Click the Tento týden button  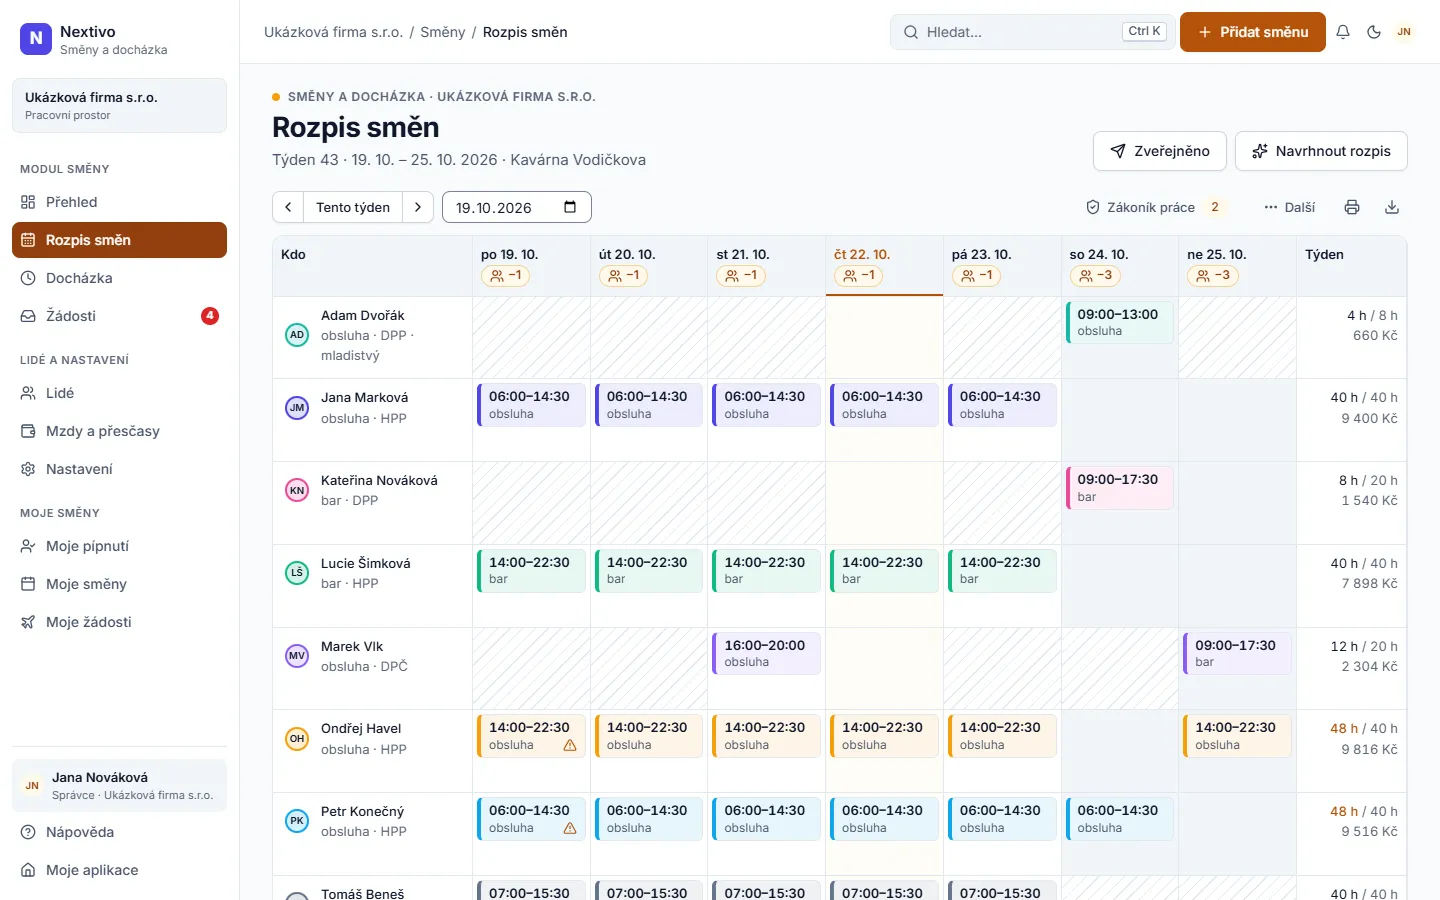[x=353, y=207]
